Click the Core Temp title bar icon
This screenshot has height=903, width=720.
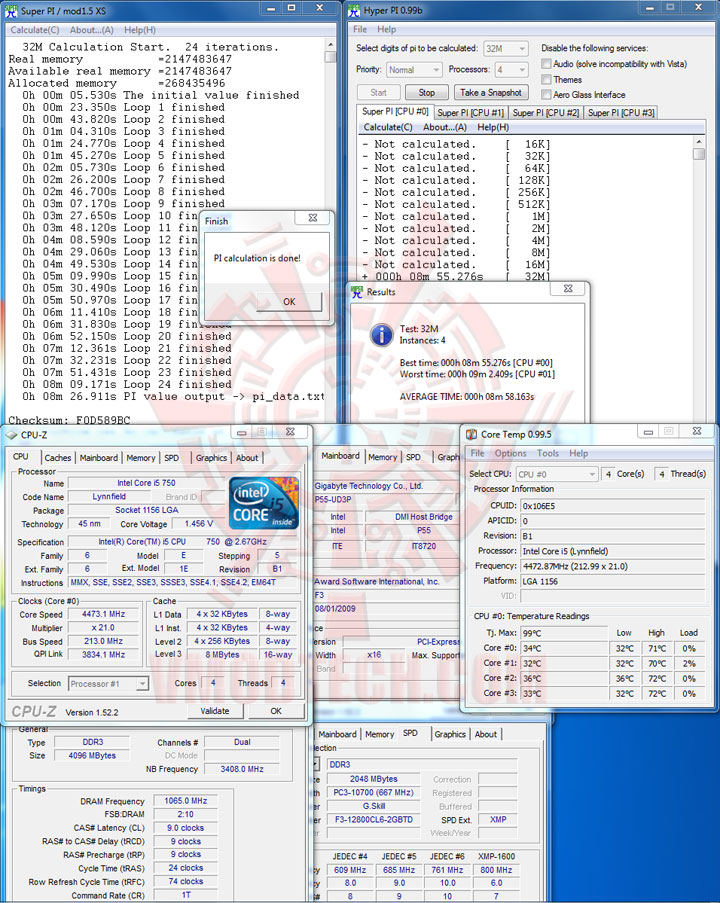pos(471,434)
